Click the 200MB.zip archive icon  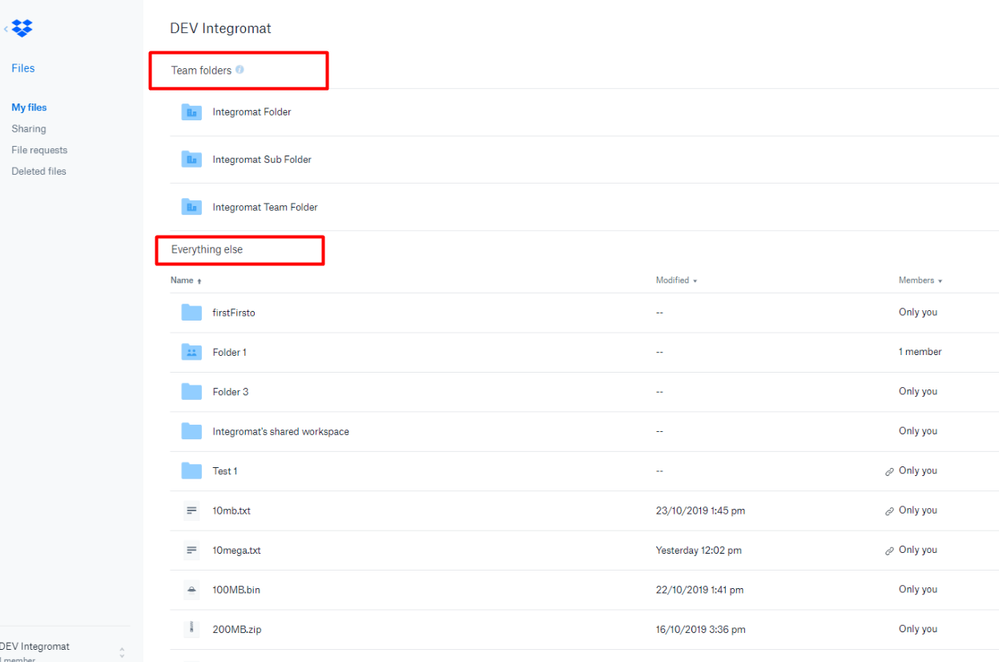192,629
